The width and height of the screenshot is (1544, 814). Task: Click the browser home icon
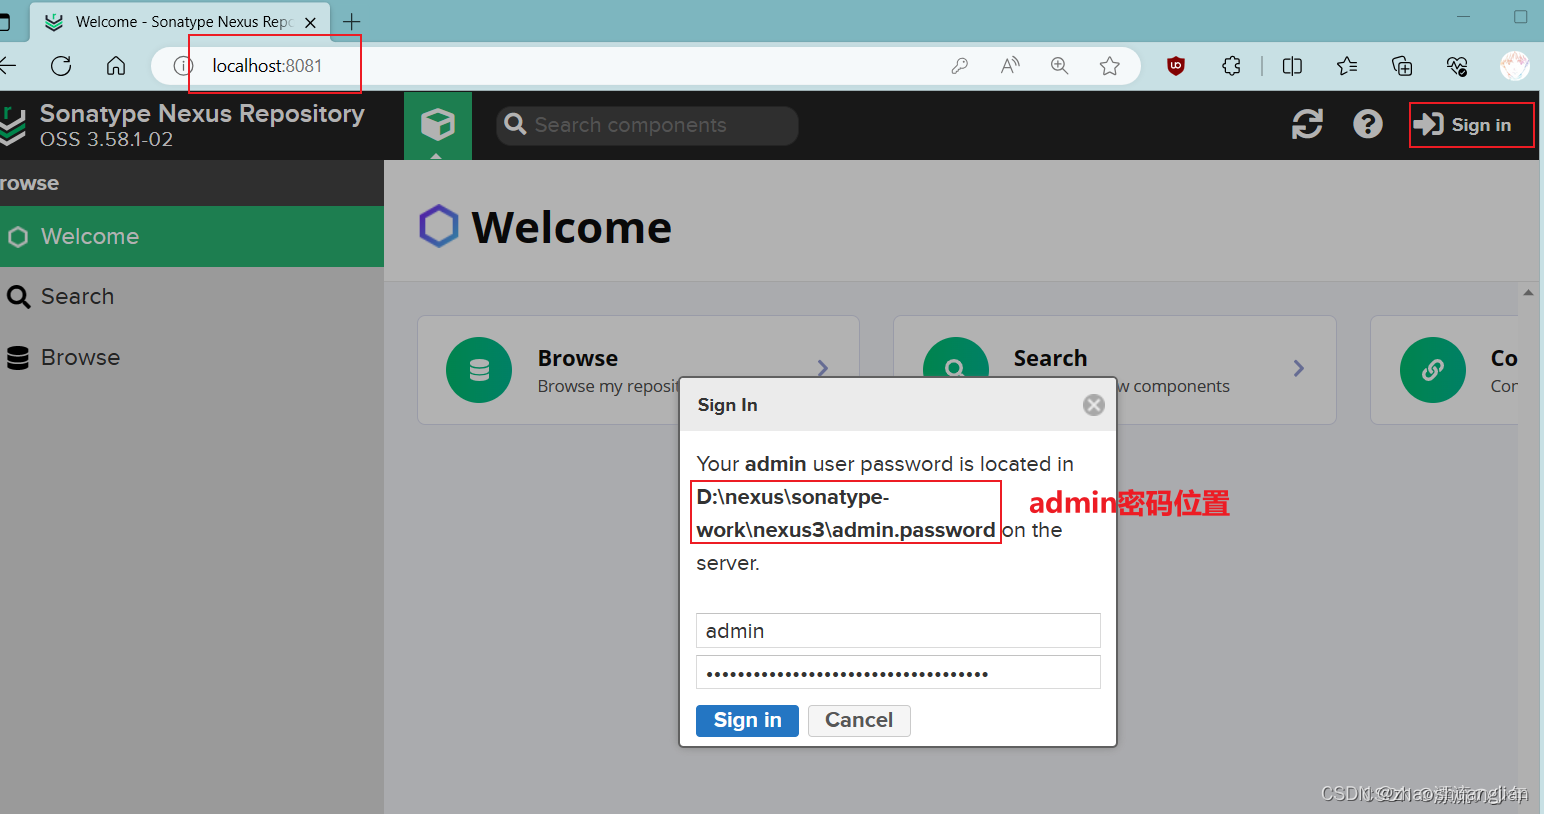coord(116,66)
